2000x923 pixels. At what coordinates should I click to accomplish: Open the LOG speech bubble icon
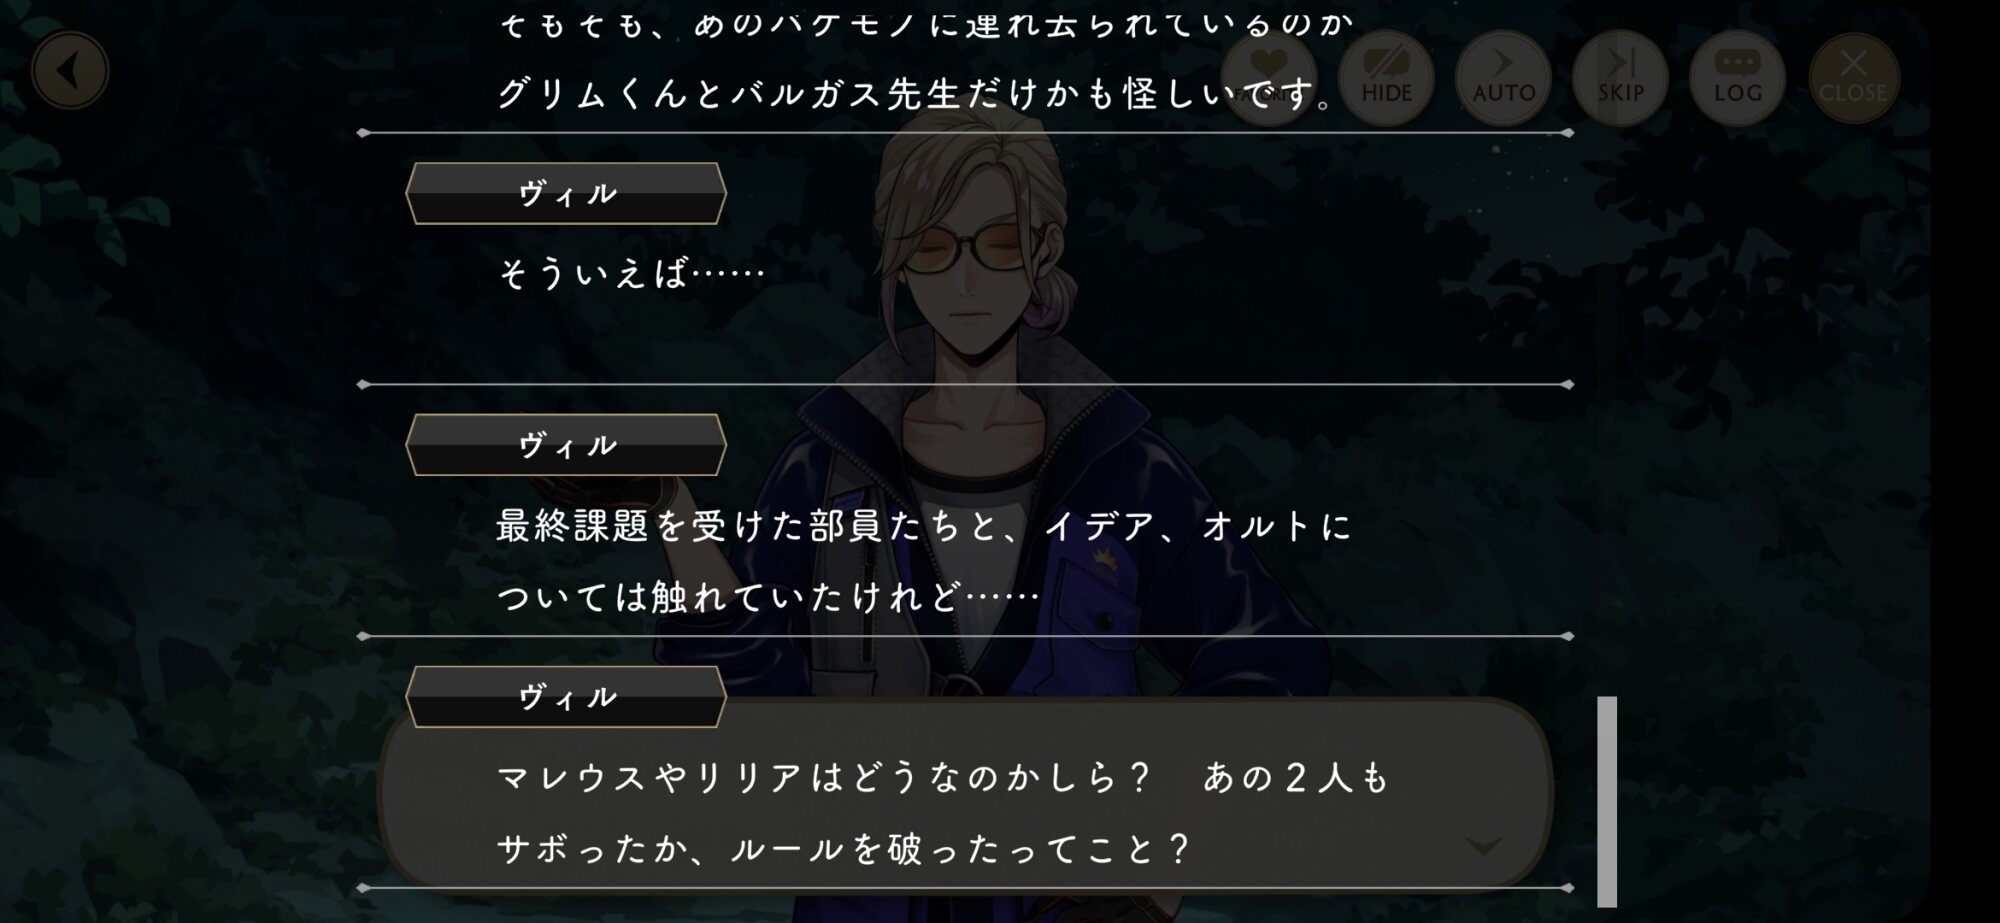pyautogui.click(x=1737, y=78)
